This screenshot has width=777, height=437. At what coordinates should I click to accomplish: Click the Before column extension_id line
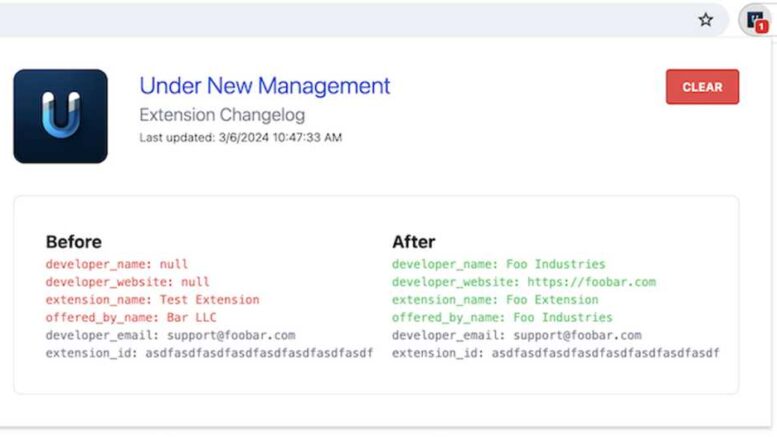tap(209, 354)
